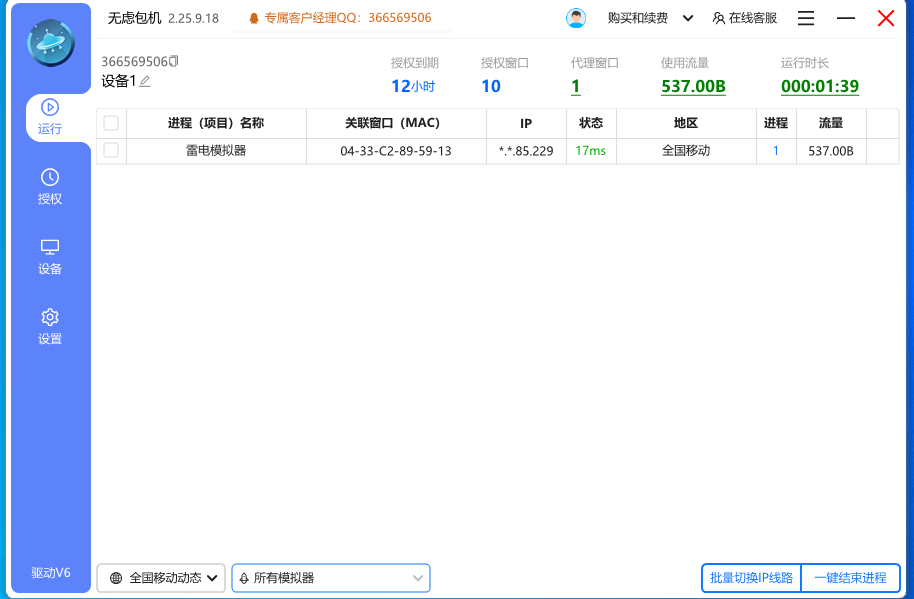
Task: Copy account ID 366569506 with copy icon
Action: [174, 62]
